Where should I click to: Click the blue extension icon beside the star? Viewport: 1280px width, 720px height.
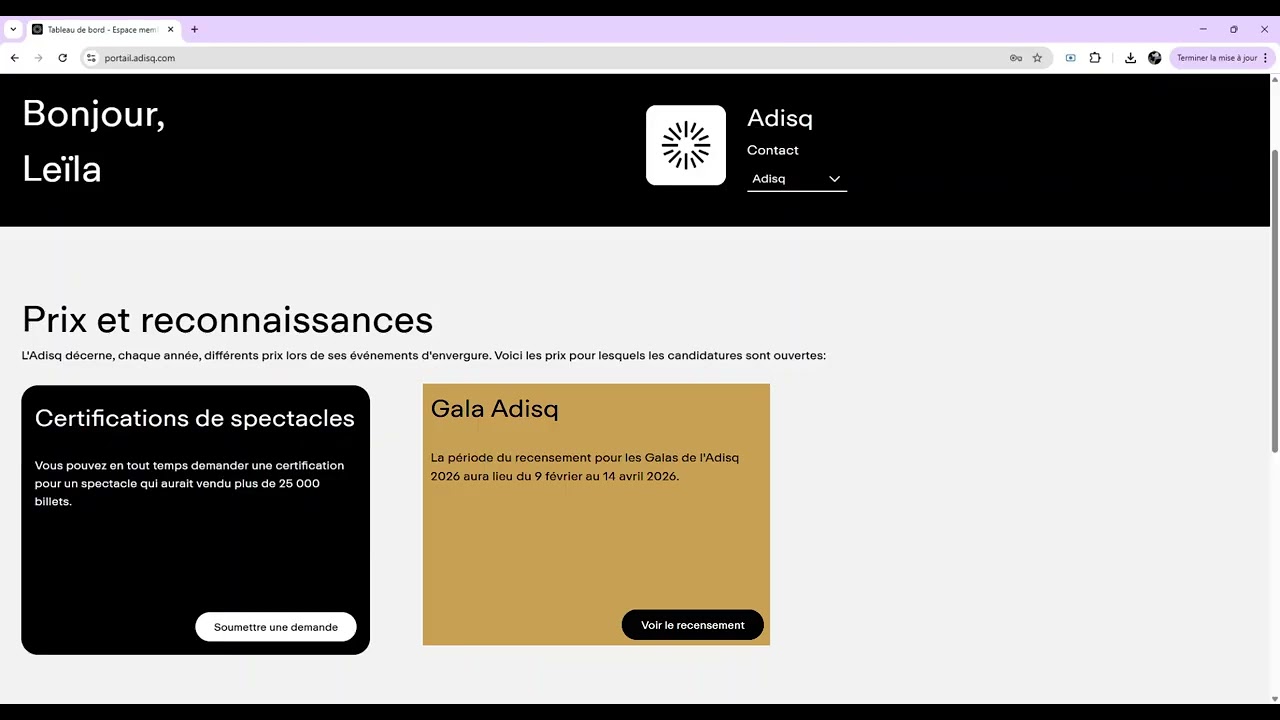point(1070,58)
